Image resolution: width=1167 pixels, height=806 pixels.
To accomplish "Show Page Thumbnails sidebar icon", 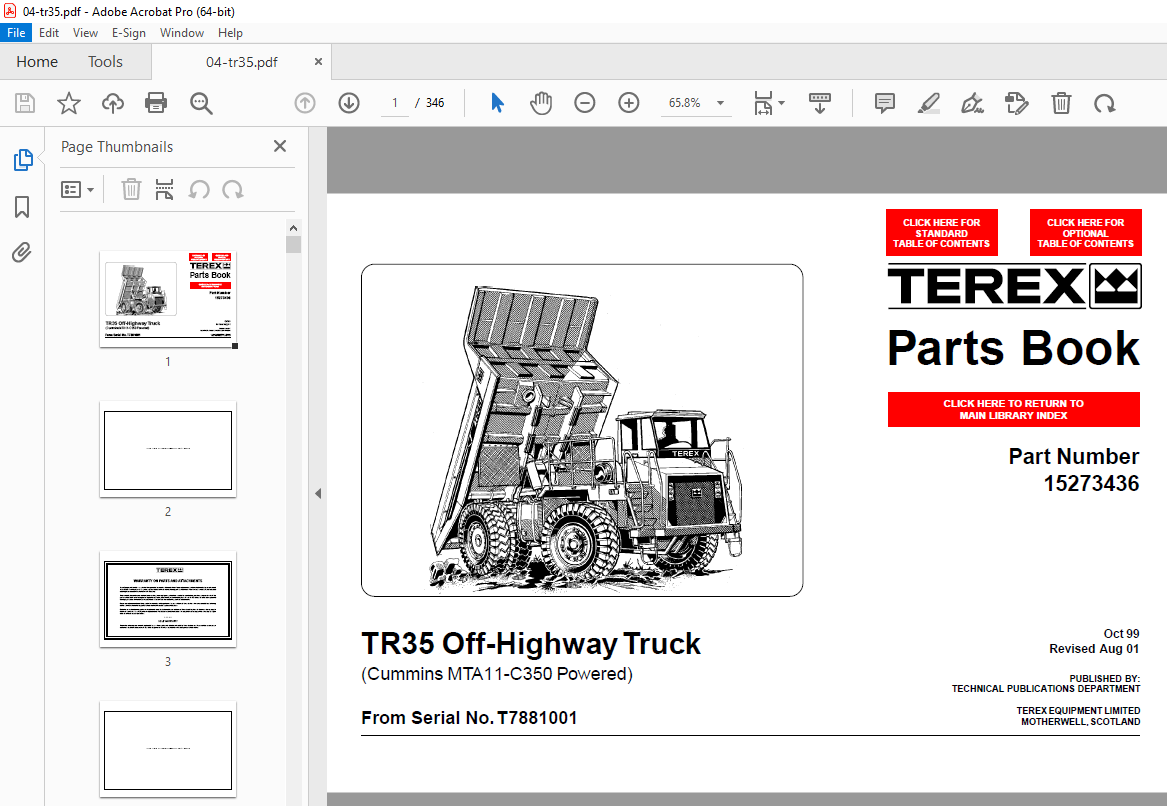I will pos(23,159).
